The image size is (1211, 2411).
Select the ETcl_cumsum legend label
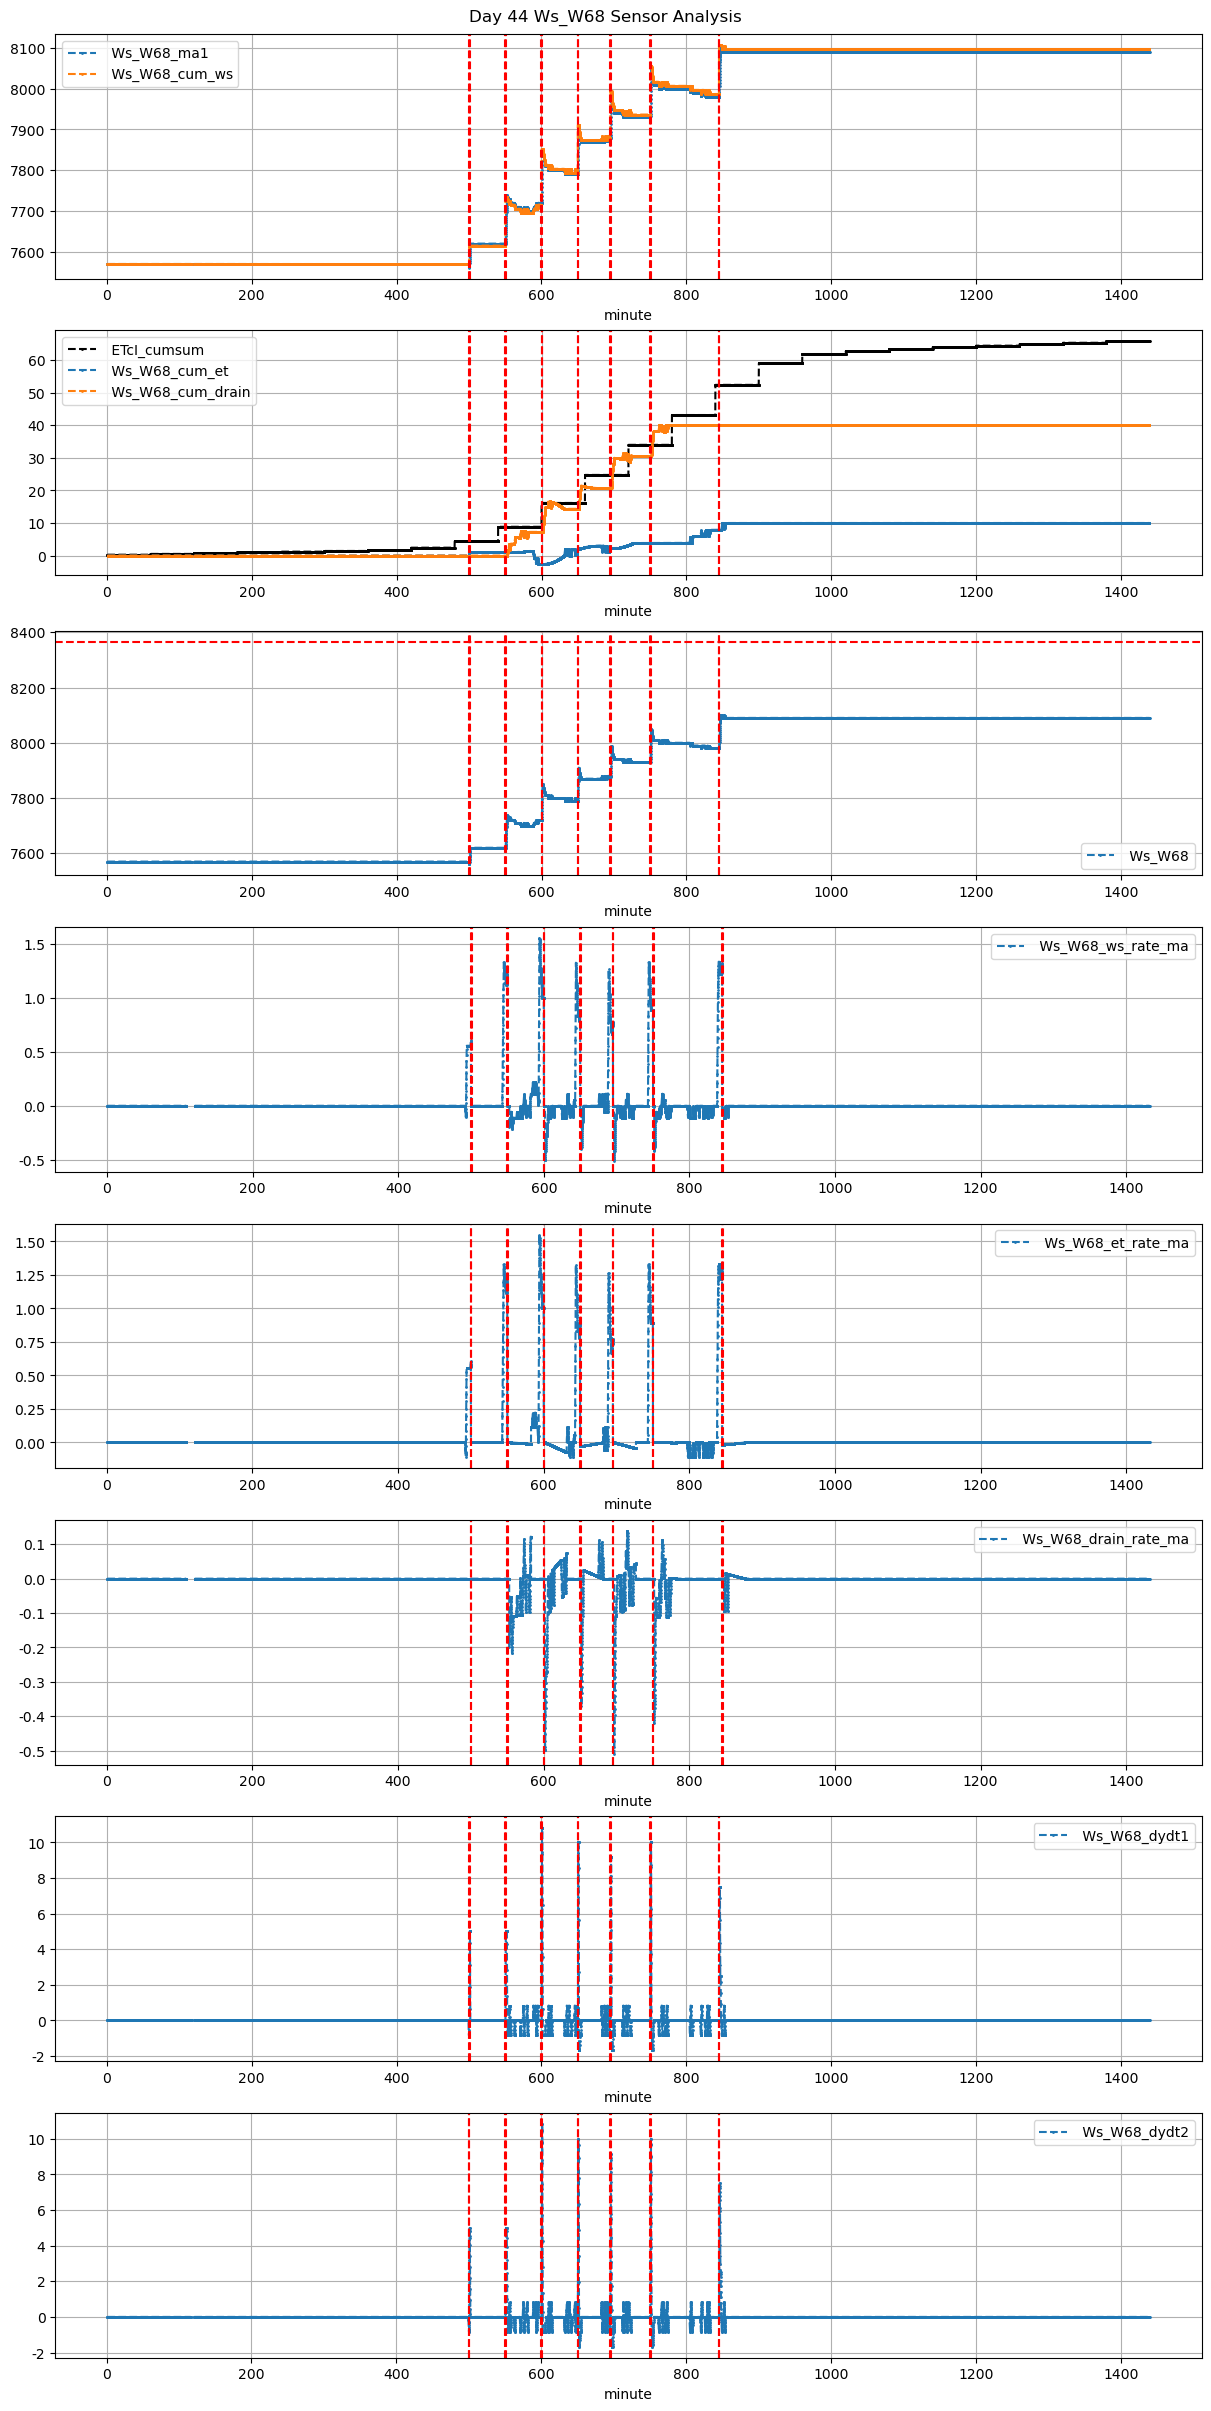157,350
